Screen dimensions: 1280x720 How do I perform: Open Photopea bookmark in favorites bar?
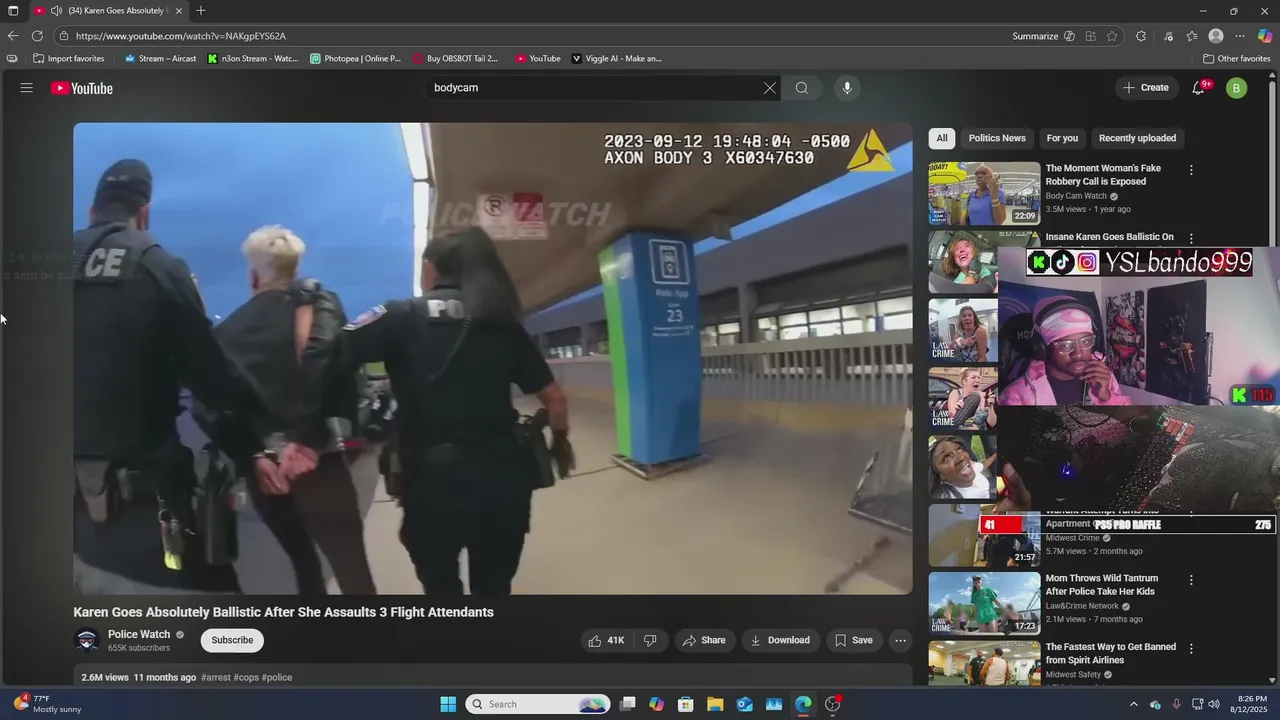point(355,59)
